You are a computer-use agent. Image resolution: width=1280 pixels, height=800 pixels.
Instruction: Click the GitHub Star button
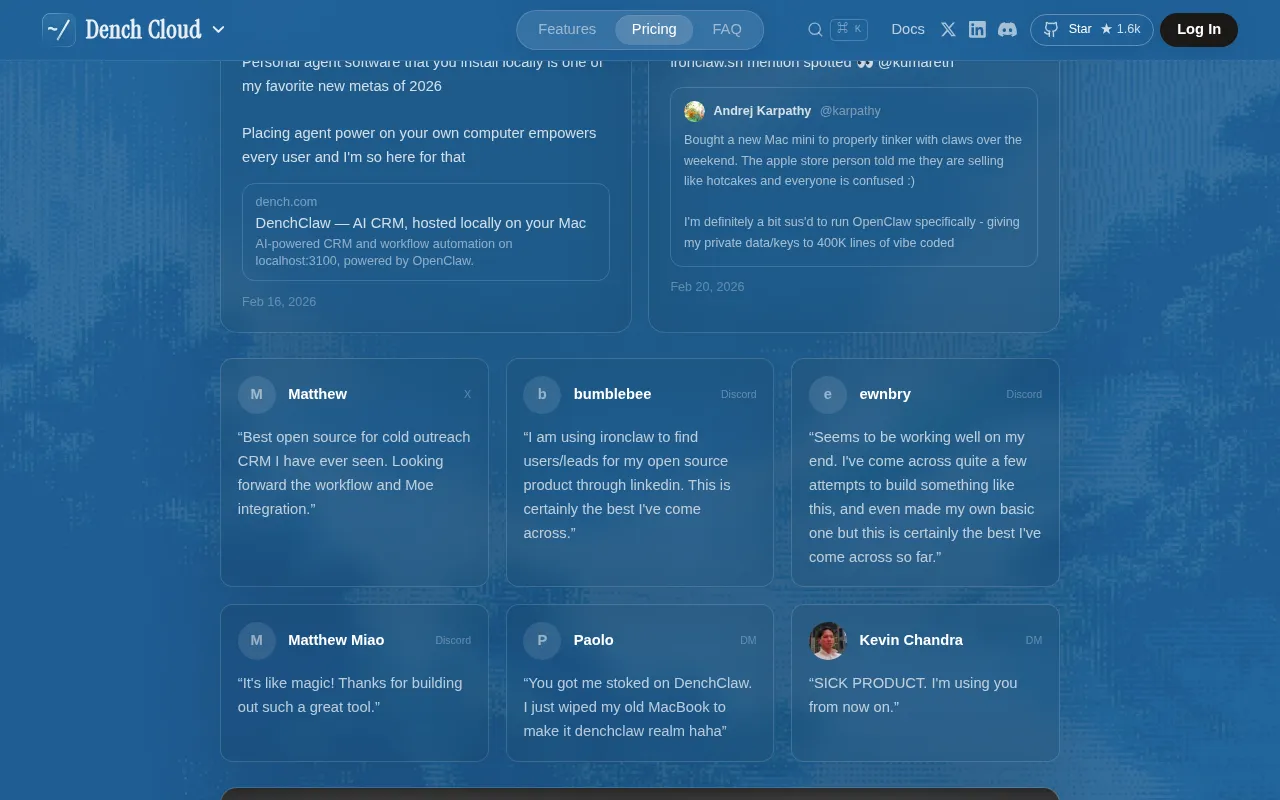point(1092,29)
